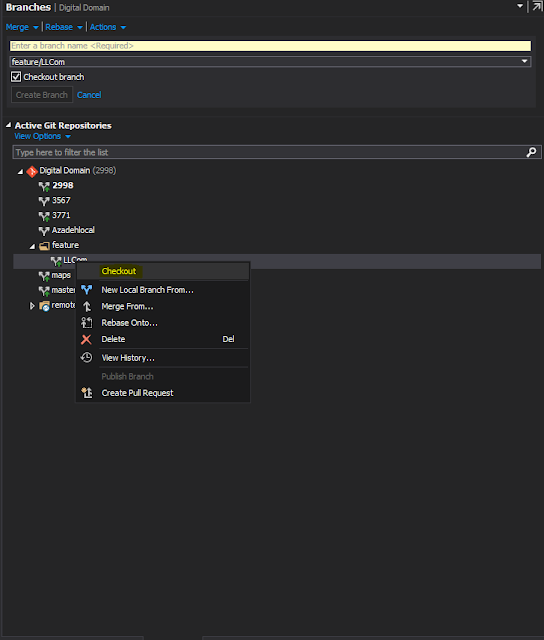Click the filter list text box
544x640 pixels.
click(277, 152)
